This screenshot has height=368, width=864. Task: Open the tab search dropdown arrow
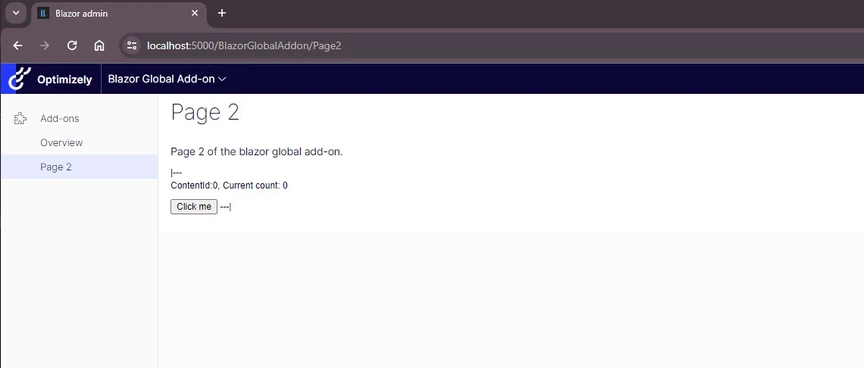tap(16, 13)
